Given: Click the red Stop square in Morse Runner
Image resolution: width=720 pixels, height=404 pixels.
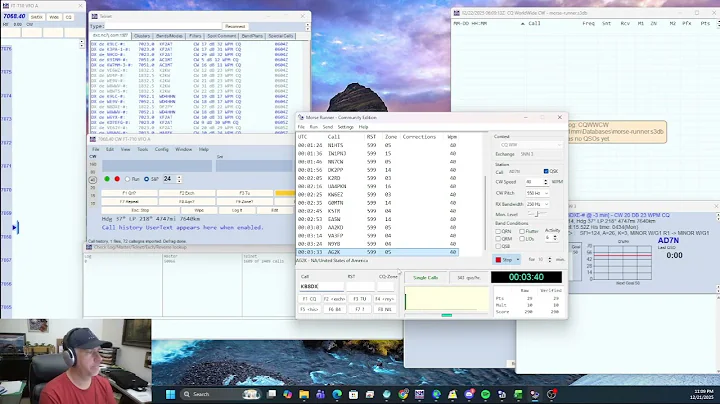Looking at the screenshot, I should click(498, 260).
